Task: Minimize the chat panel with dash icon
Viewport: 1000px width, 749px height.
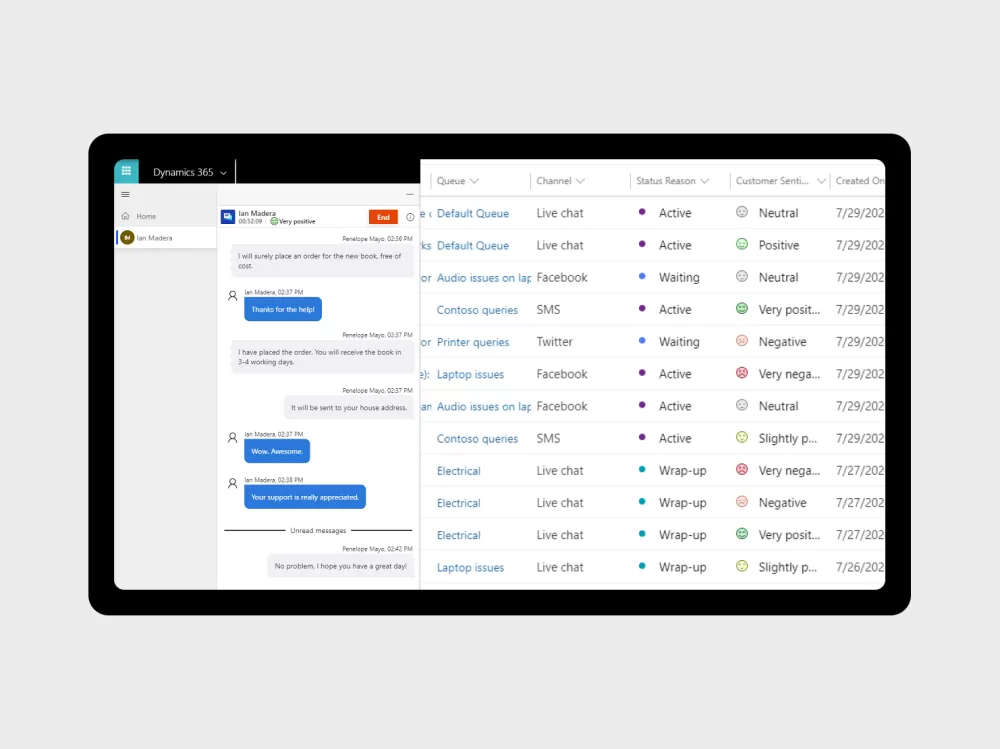Action: coord(409,195)
